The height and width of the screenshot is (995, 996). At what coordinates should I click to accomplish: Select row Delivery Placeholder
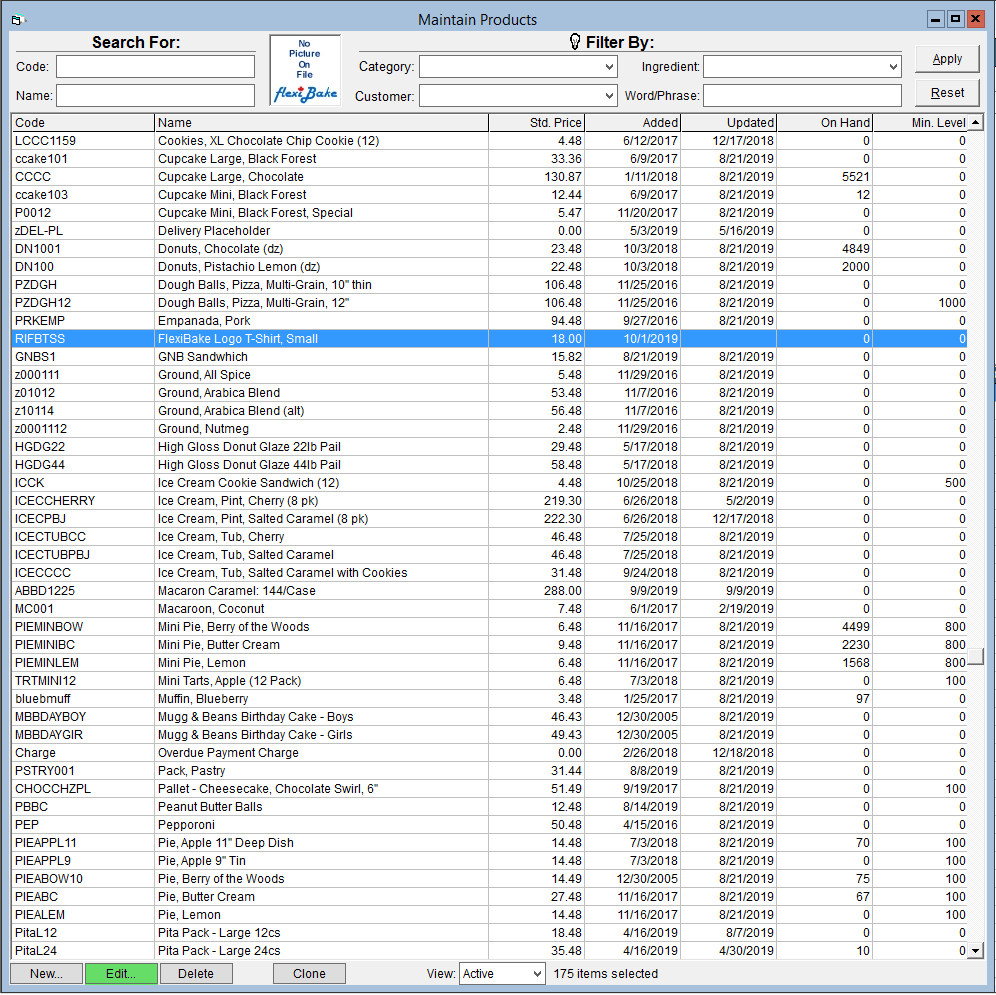(490, 231)
